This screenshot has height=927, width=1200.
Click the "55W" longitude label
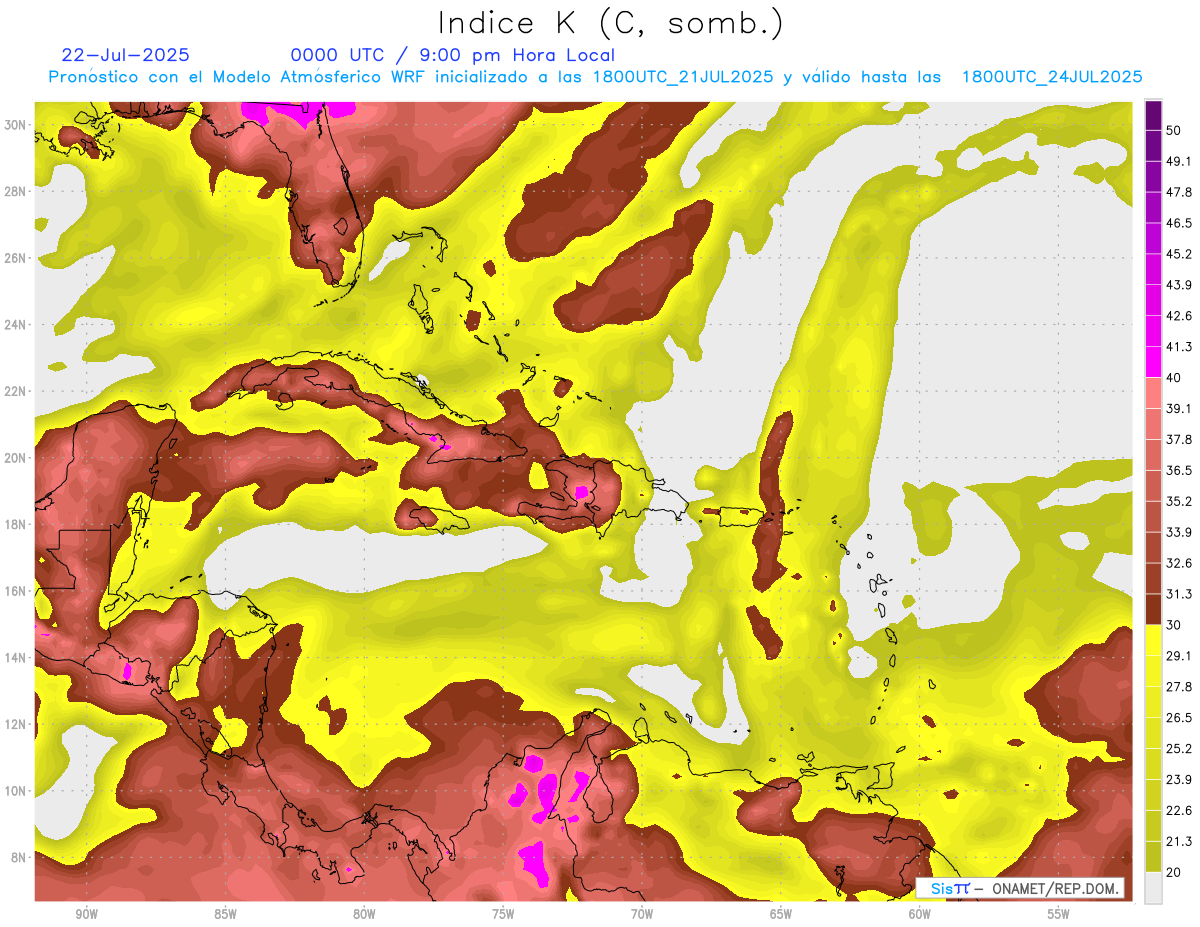tap(1059, 914)
